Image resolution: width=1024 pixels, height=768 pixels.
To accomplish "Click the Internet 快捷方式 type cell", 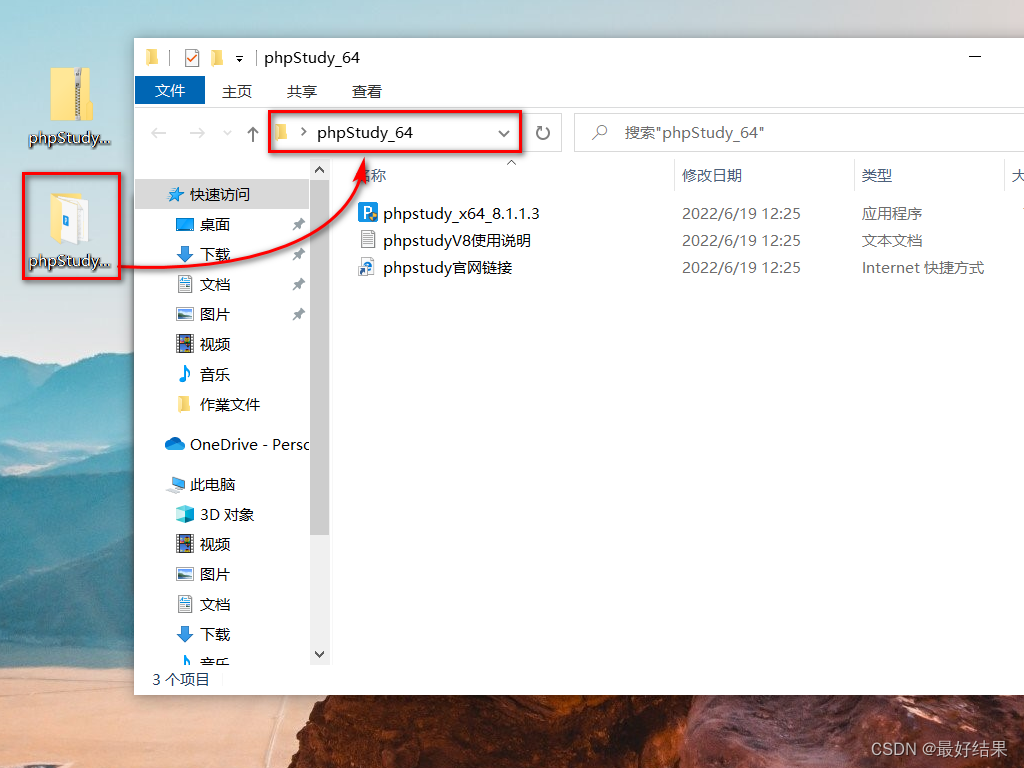I will pos(923,268).
